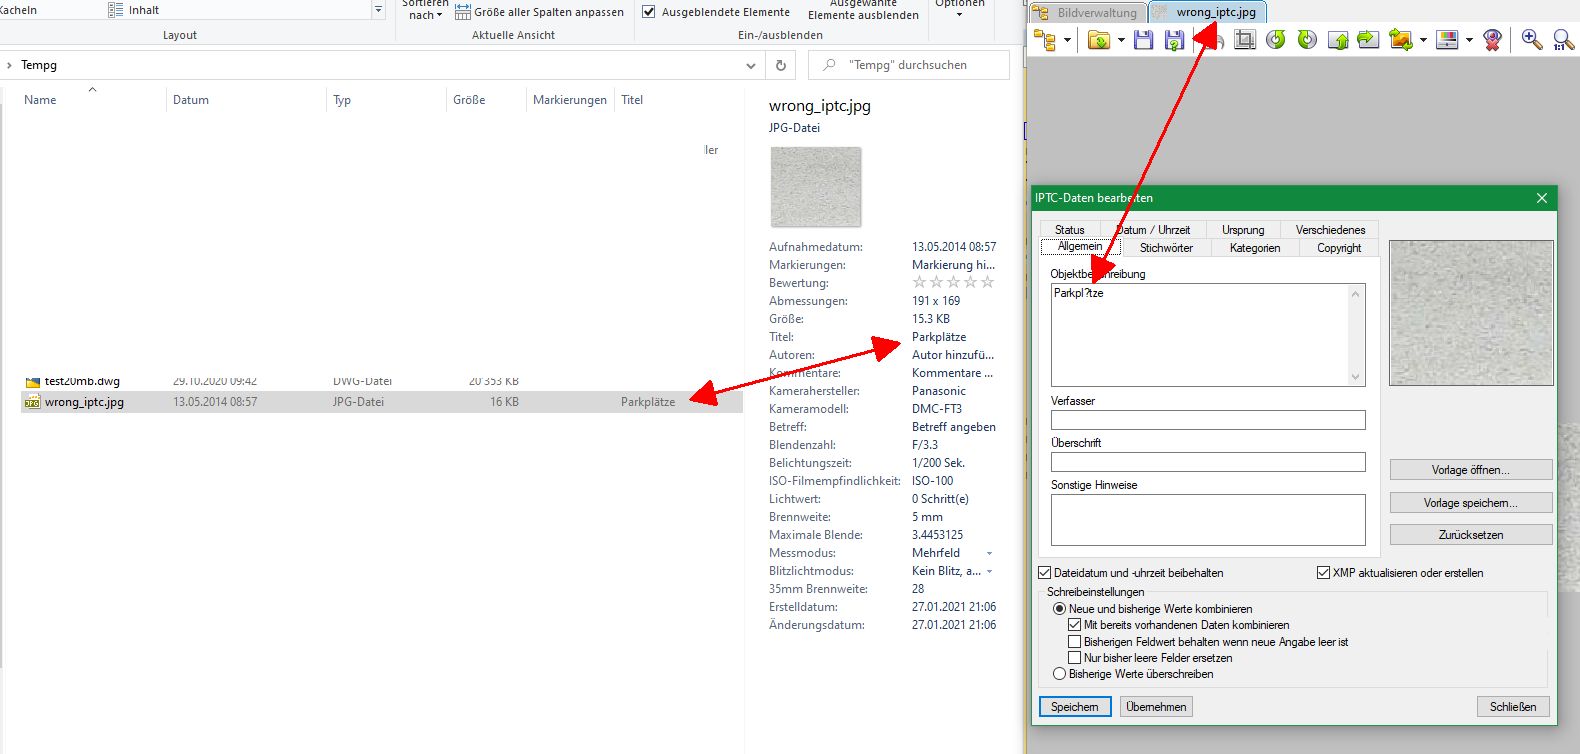Click the column resize icon before 'Größe aller Spalten anpassen'
Viewport: 1580px width, 754px height.
[463, 12]
